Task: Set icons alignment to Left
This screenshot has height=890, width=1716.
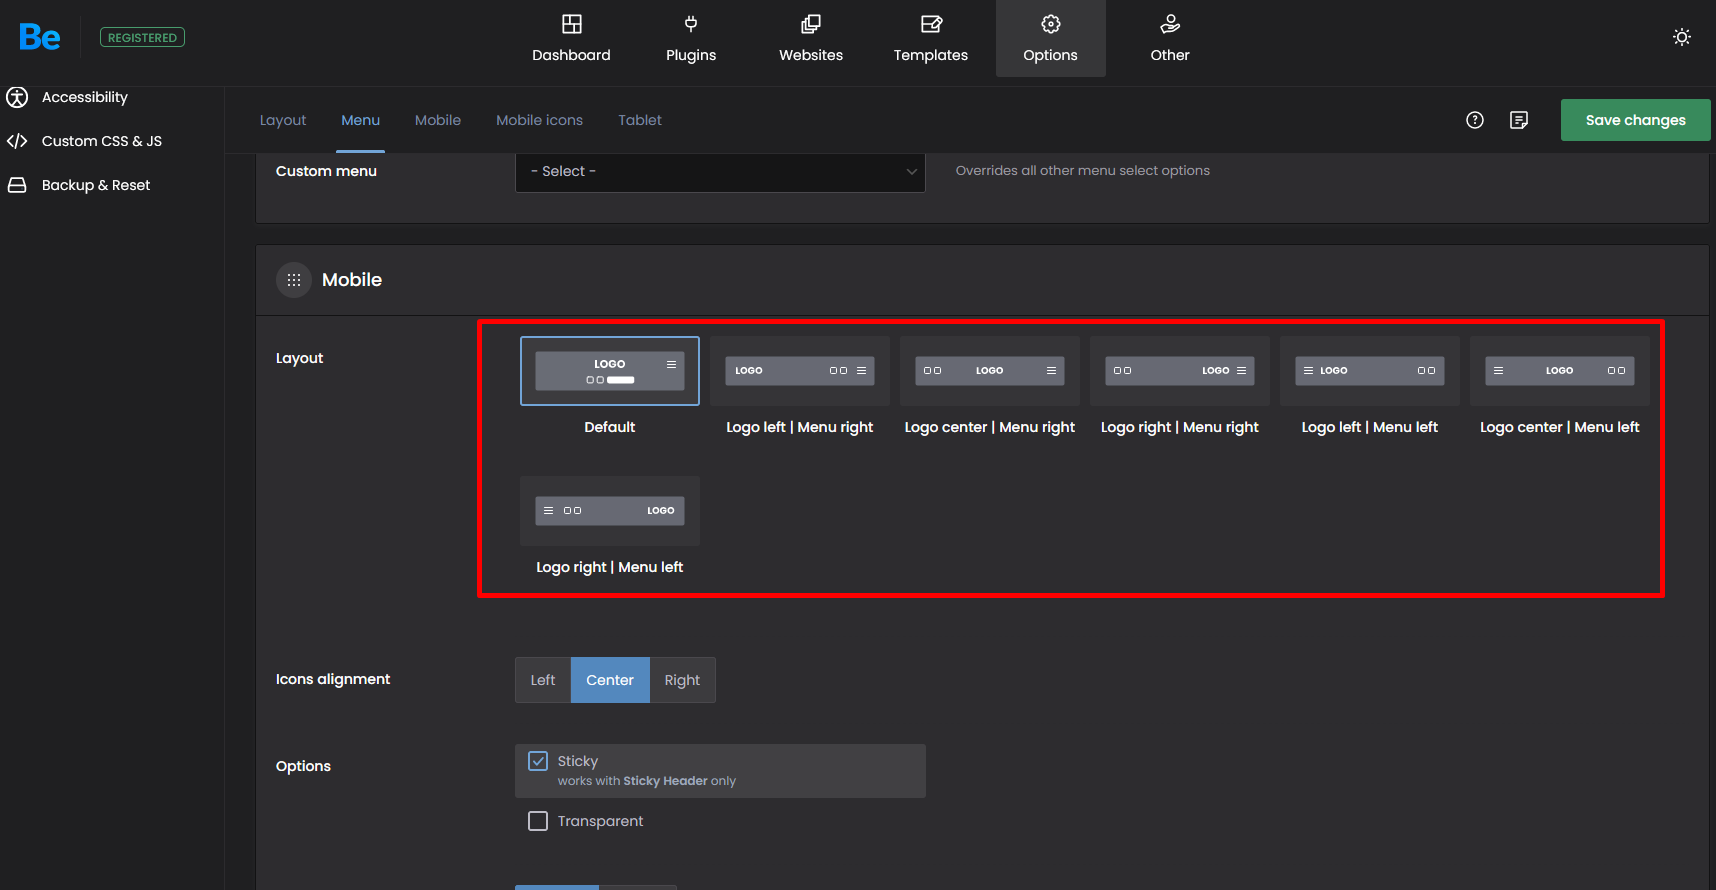Action: click(543, 680)
